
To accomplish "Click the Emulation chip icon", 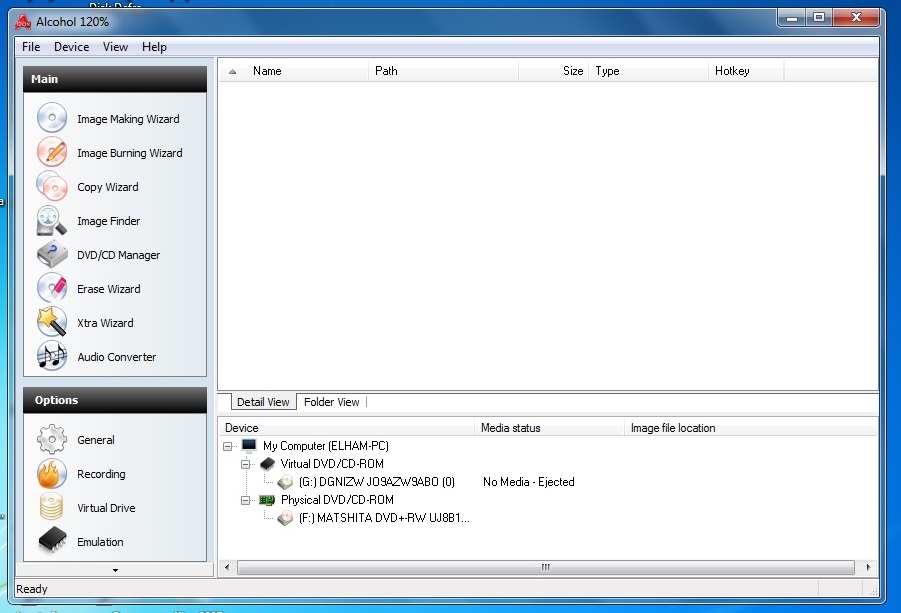I will [52, 541].
